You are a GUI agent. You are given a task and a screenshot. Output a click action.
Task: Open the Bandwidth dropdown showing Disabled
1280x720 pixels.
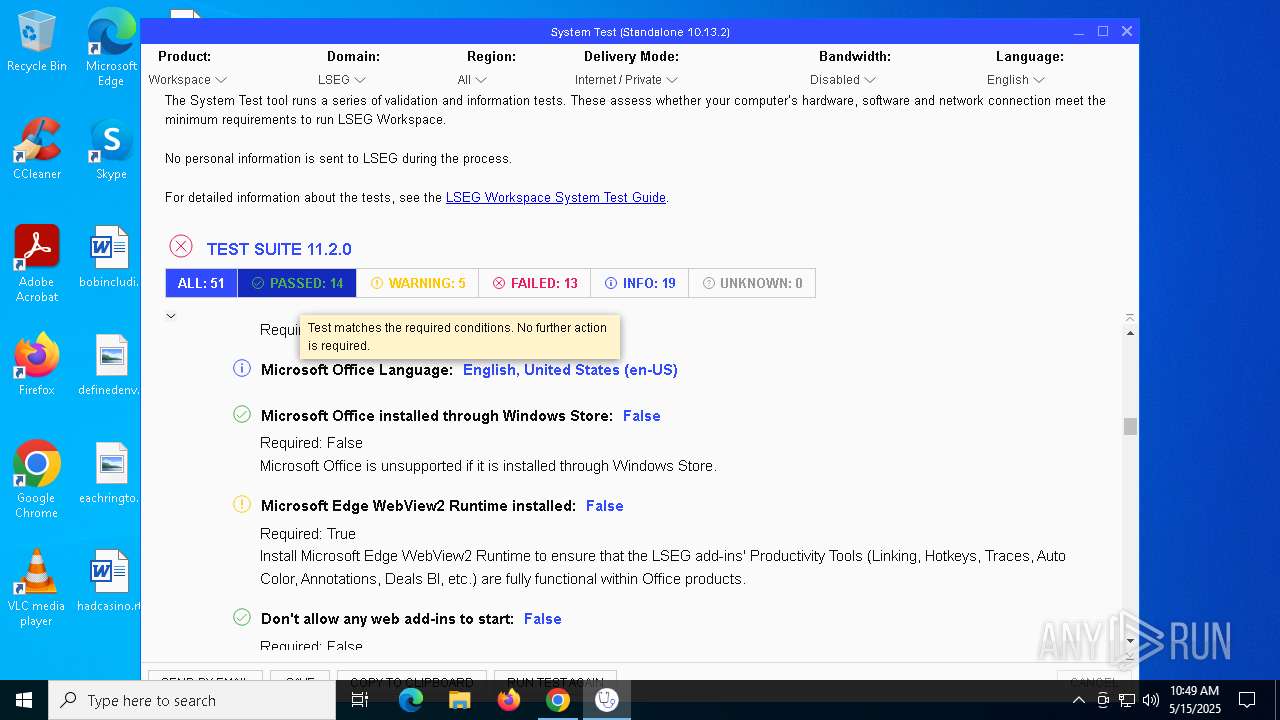click(x=843, y=80)
